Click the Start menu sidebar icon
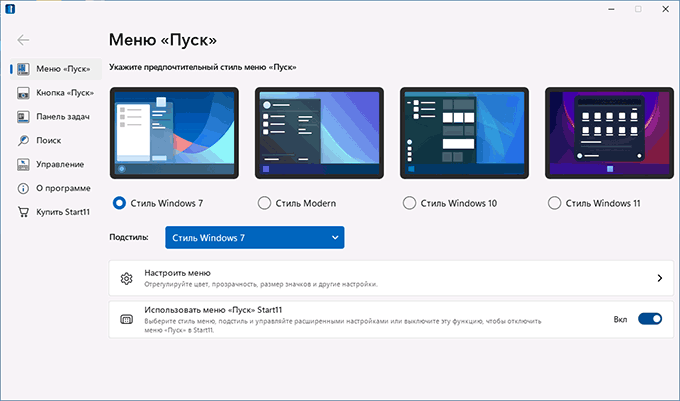This screenshot has height=401, width=680. pyautogui.click(x=23, y=69)
